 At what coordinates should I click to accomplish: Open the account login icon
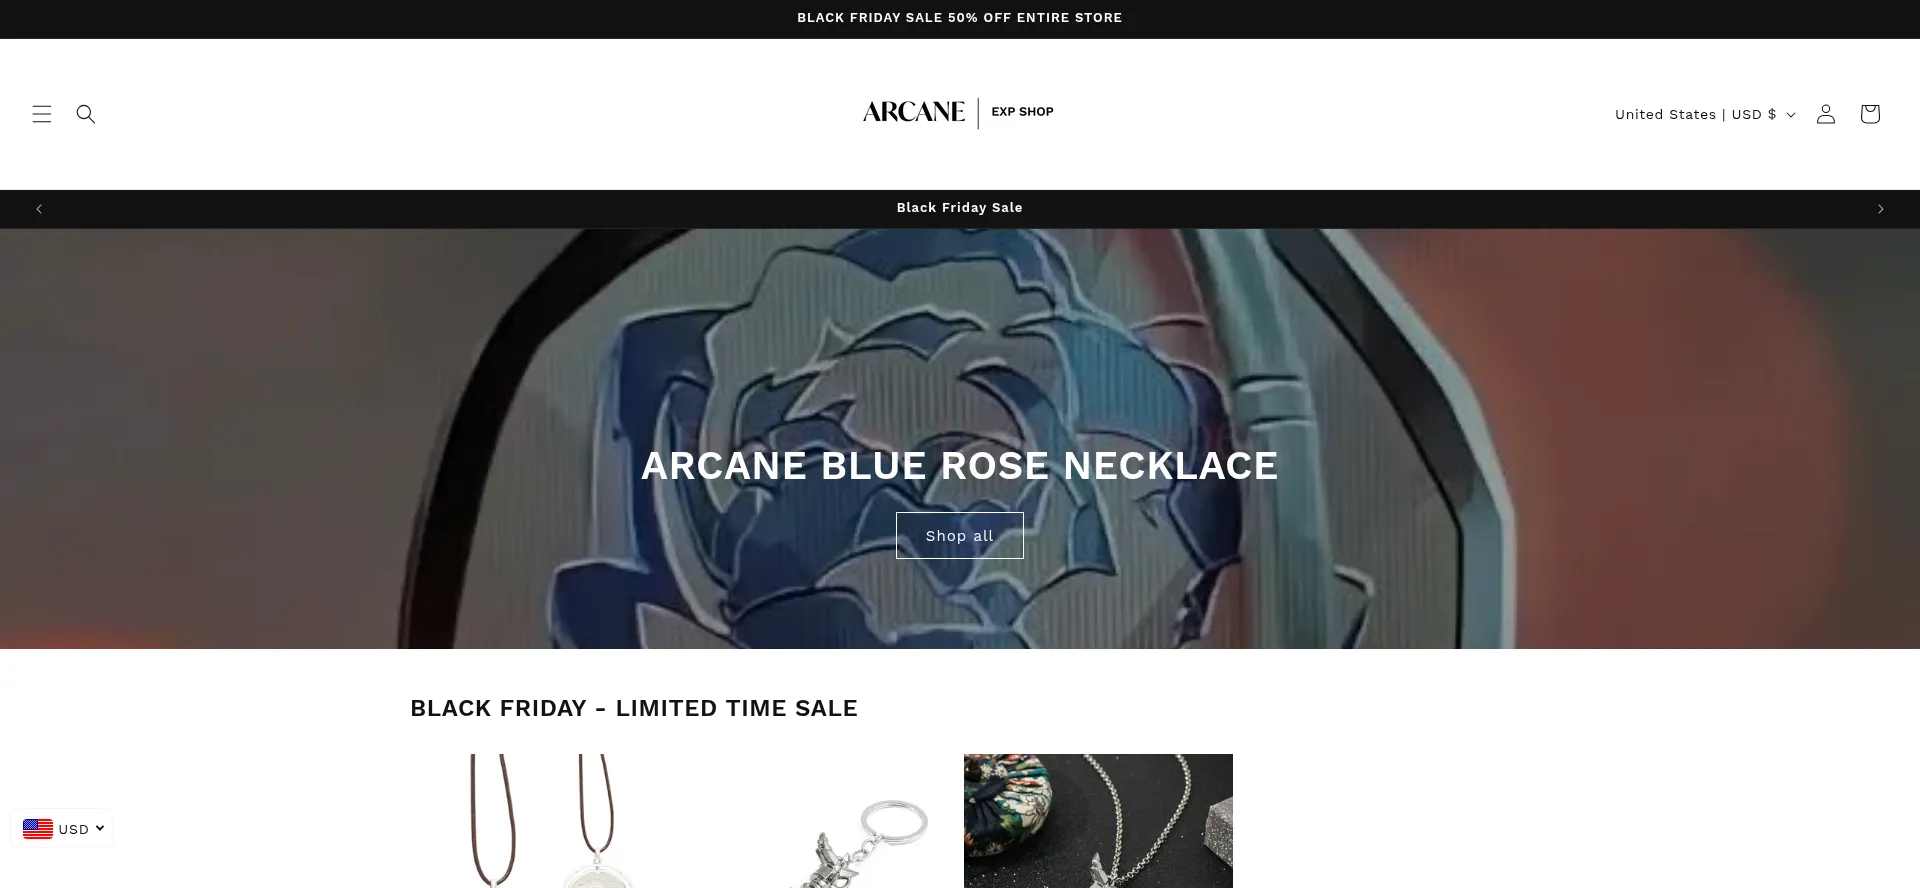click(1826, 114)
